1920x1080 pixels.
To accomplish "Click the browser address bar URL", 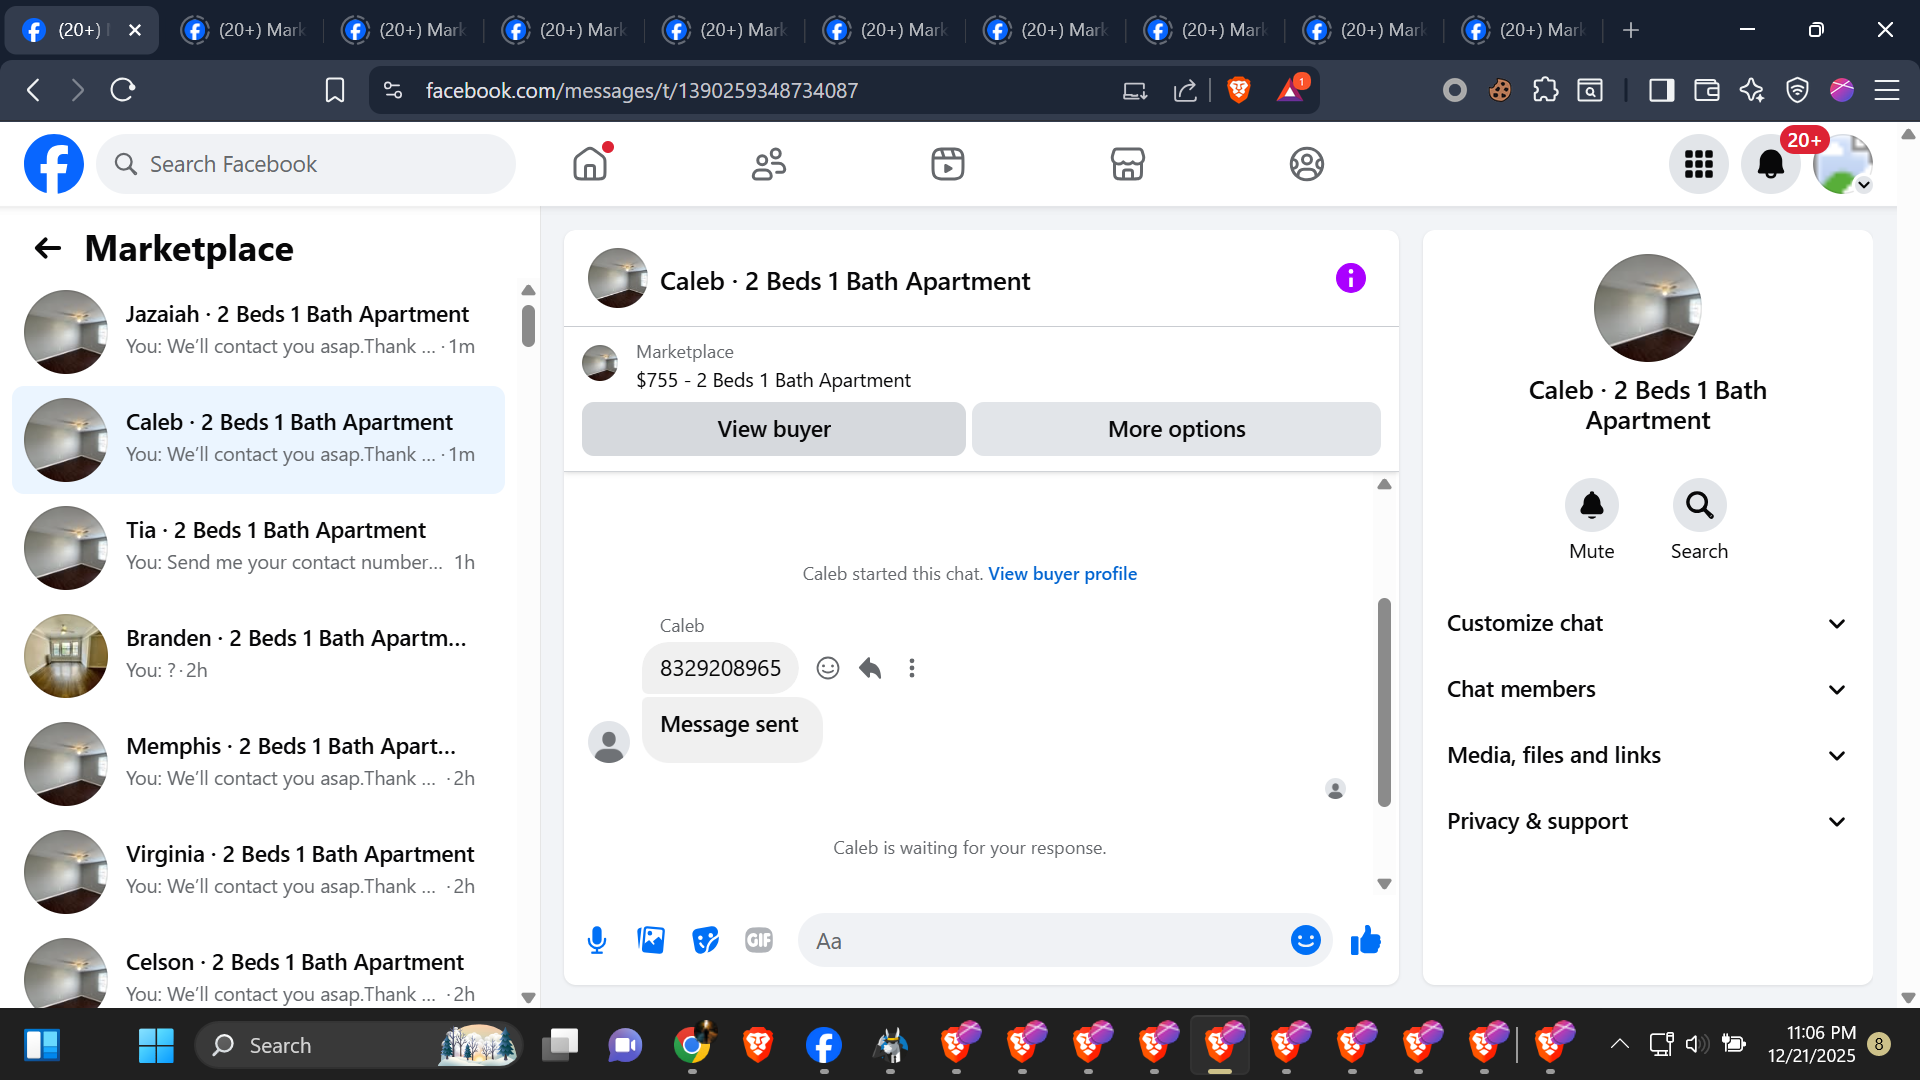I will 642,90.
